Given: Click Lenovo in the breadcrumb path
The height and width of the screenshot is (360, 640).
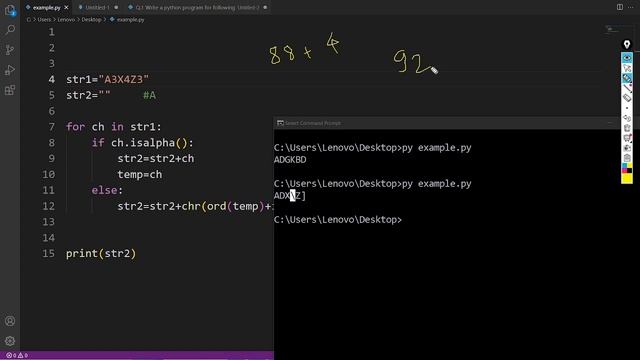Looking at the screenshot, I should [66, 20].
